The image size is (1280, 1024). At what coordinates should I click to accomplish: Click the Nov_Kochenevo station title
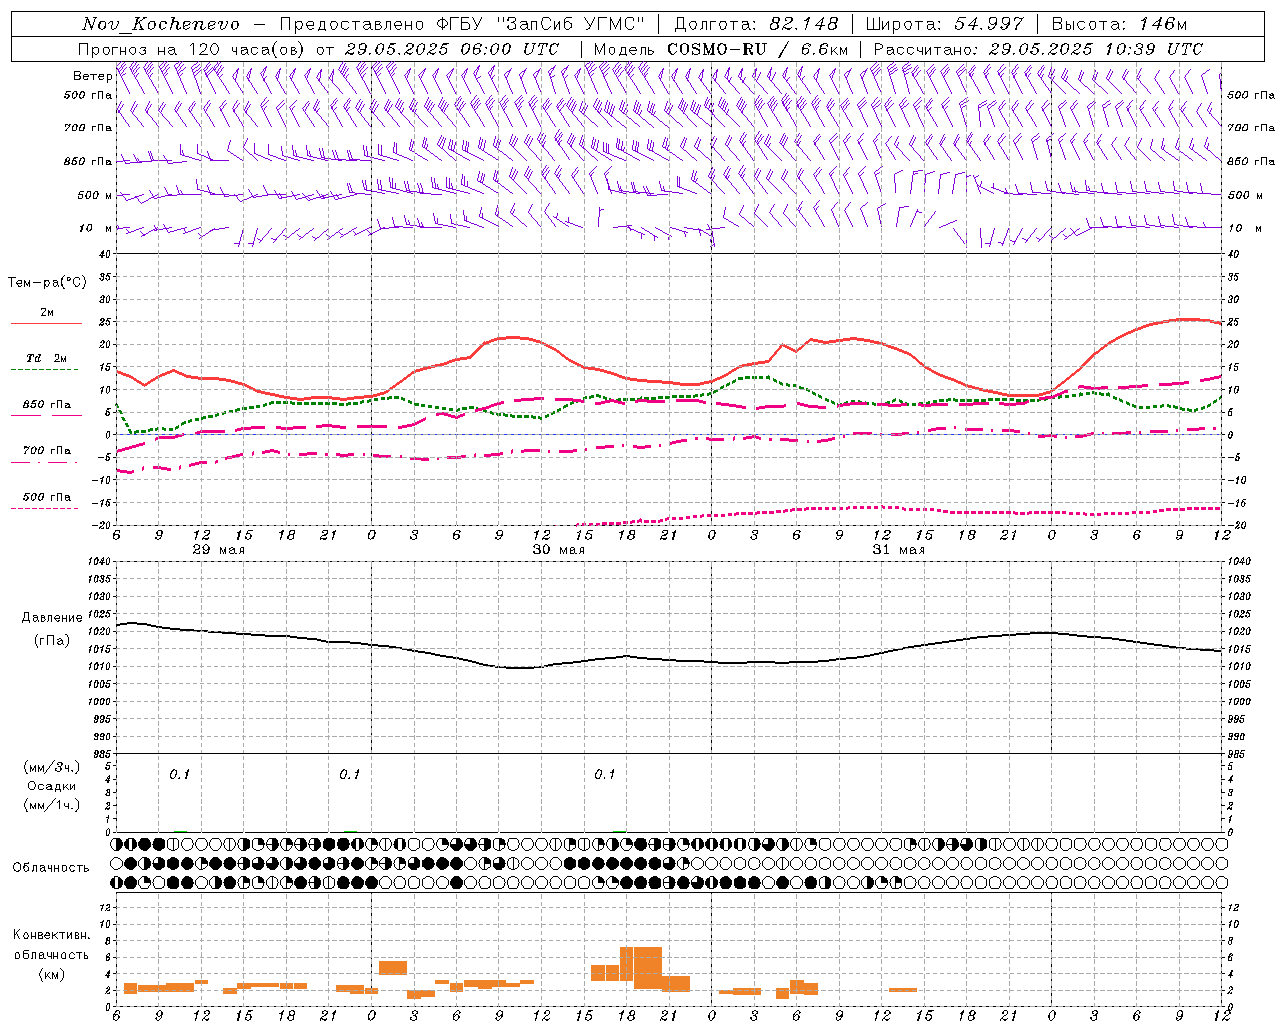[161, 24]
